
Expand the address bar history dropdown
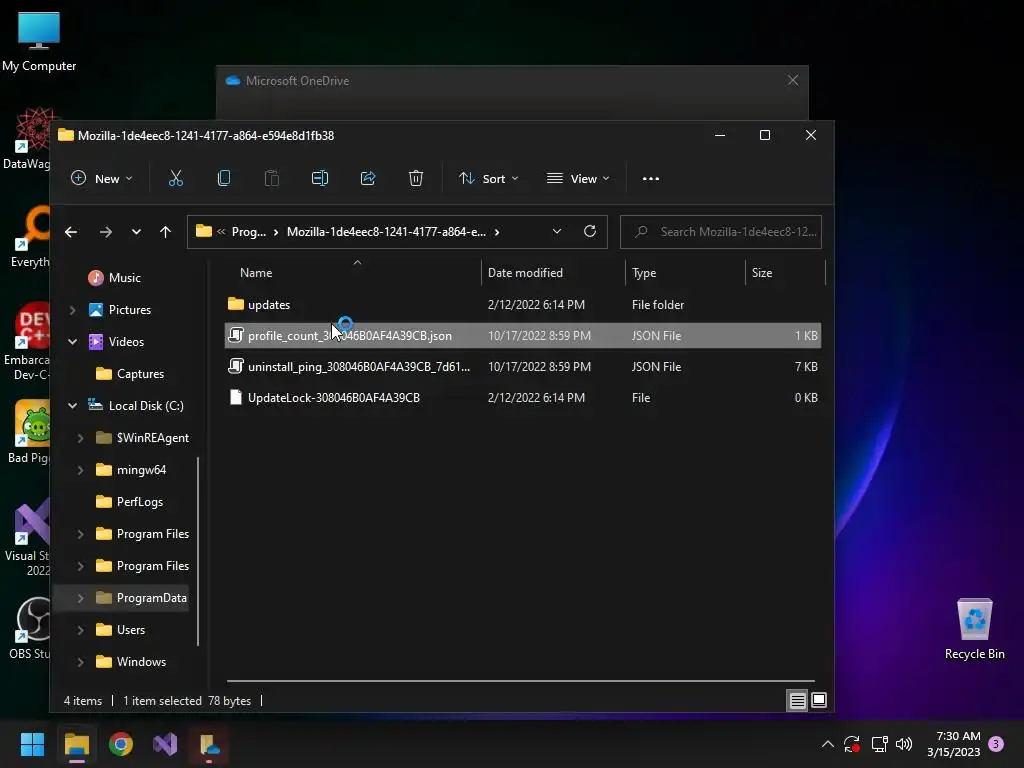[x=556, y=231]
